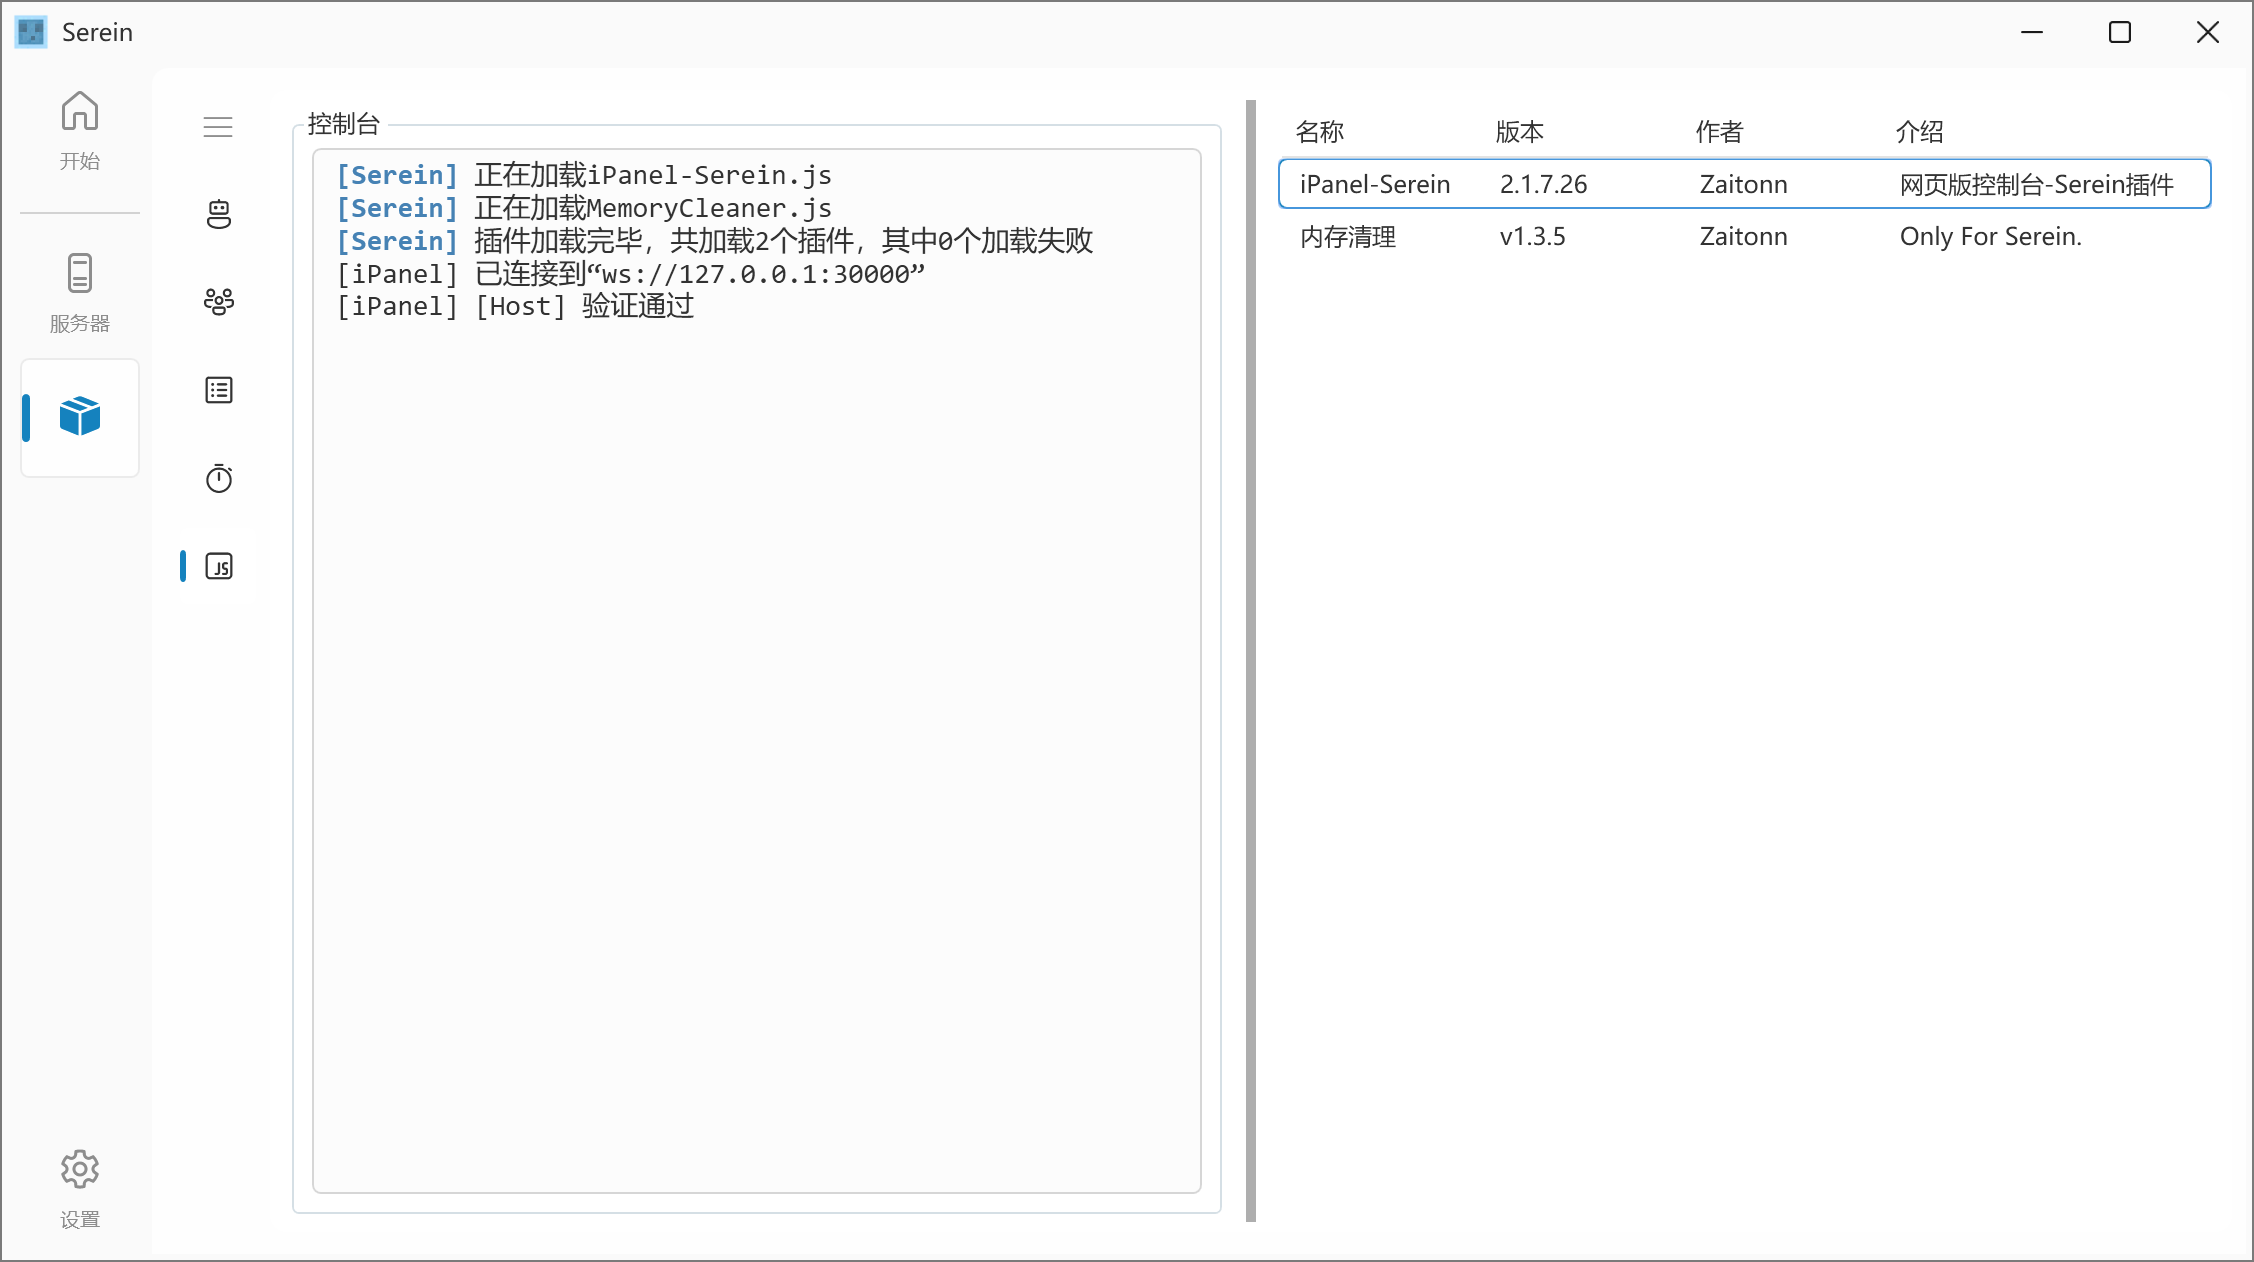Select the blue cube function icon
This screenshot has height=1262, width=2254.
[x=80, y=417]
